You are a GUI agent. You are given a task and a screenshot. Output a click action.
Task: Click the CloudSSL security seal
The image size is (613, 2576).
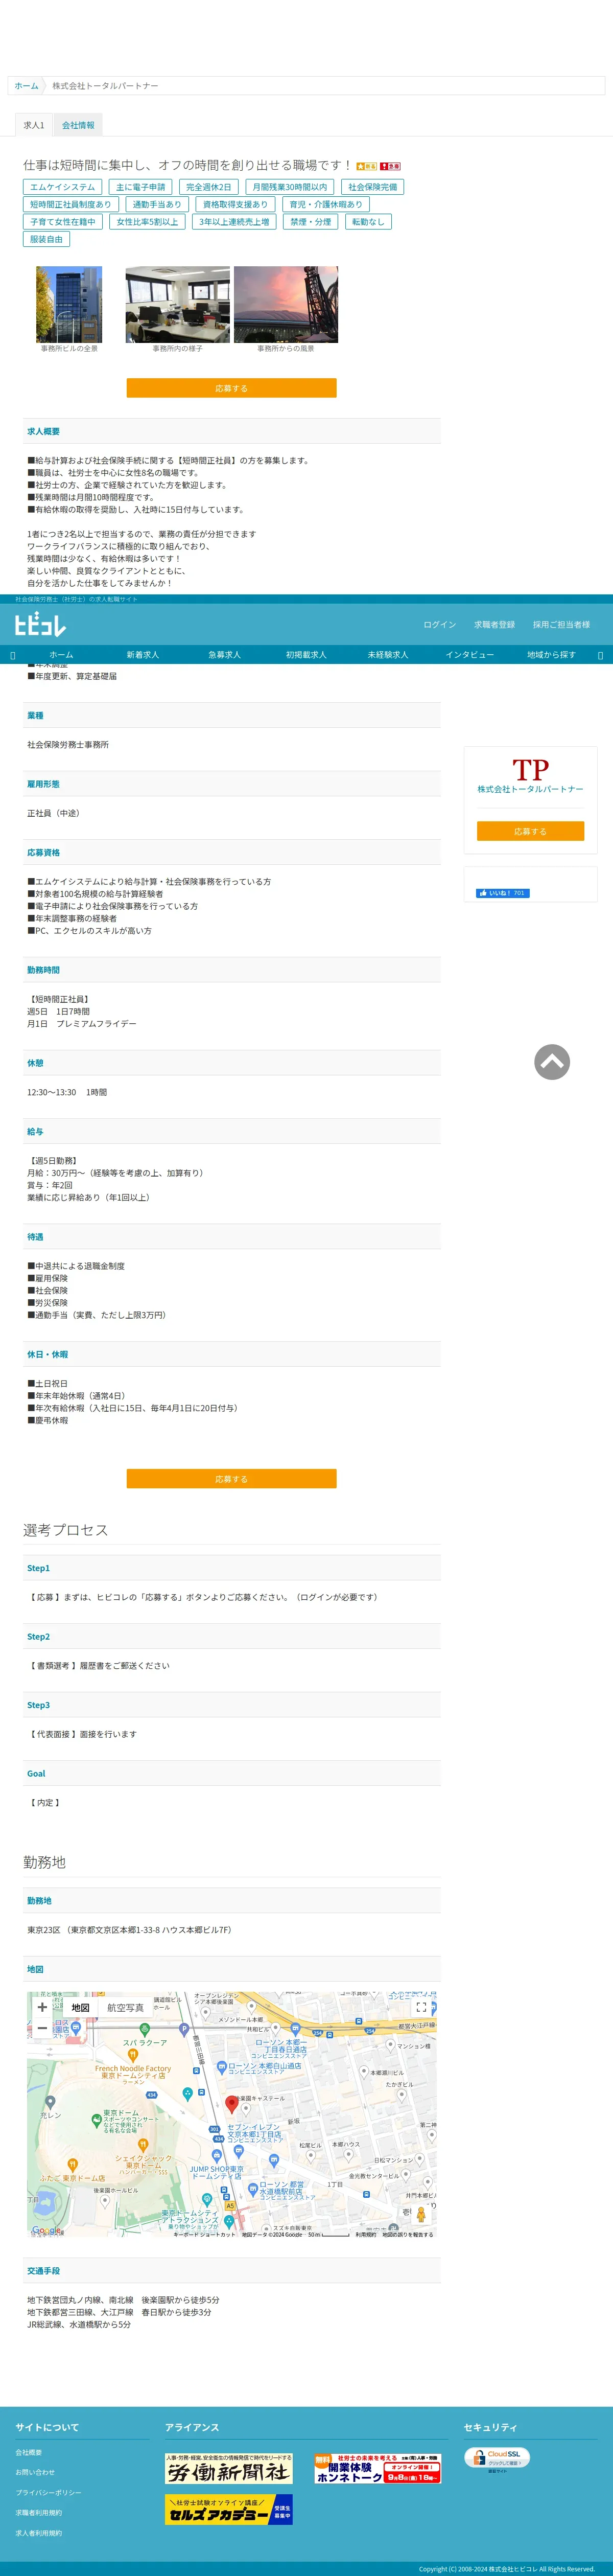click(497, 2459)
